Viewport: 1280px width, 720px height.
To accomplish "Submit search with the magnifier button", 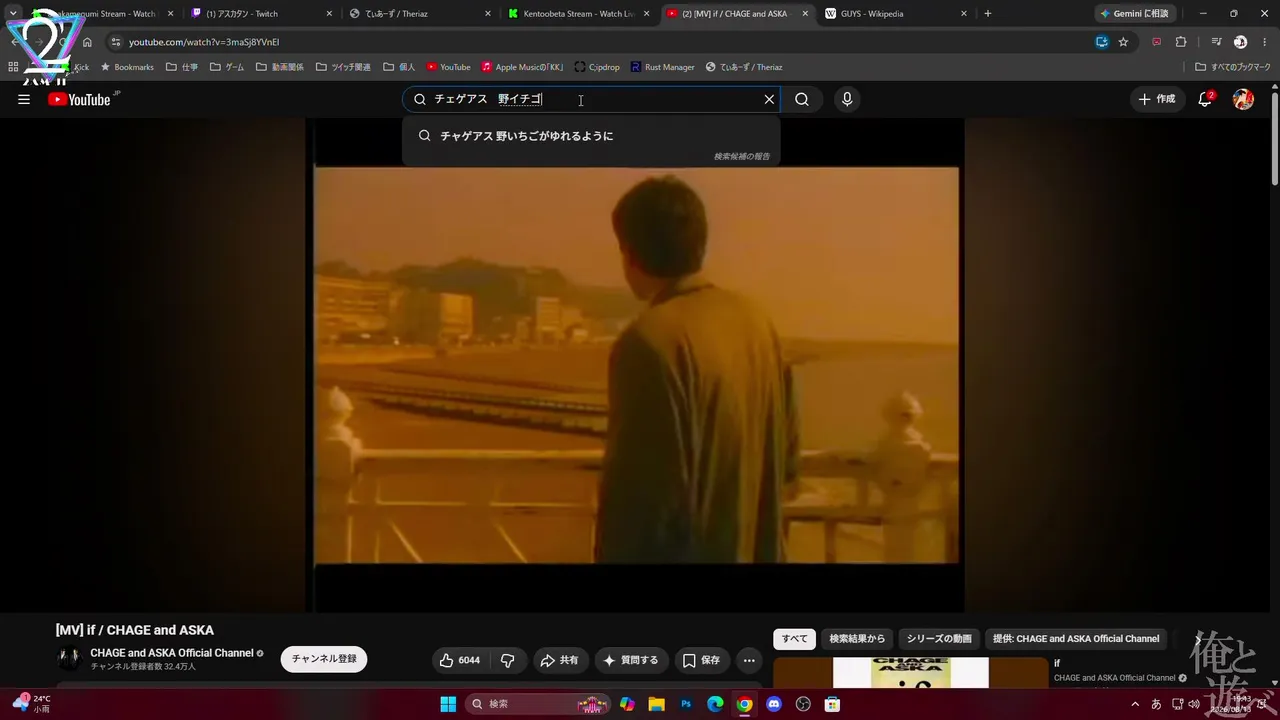I will [802, 99].
